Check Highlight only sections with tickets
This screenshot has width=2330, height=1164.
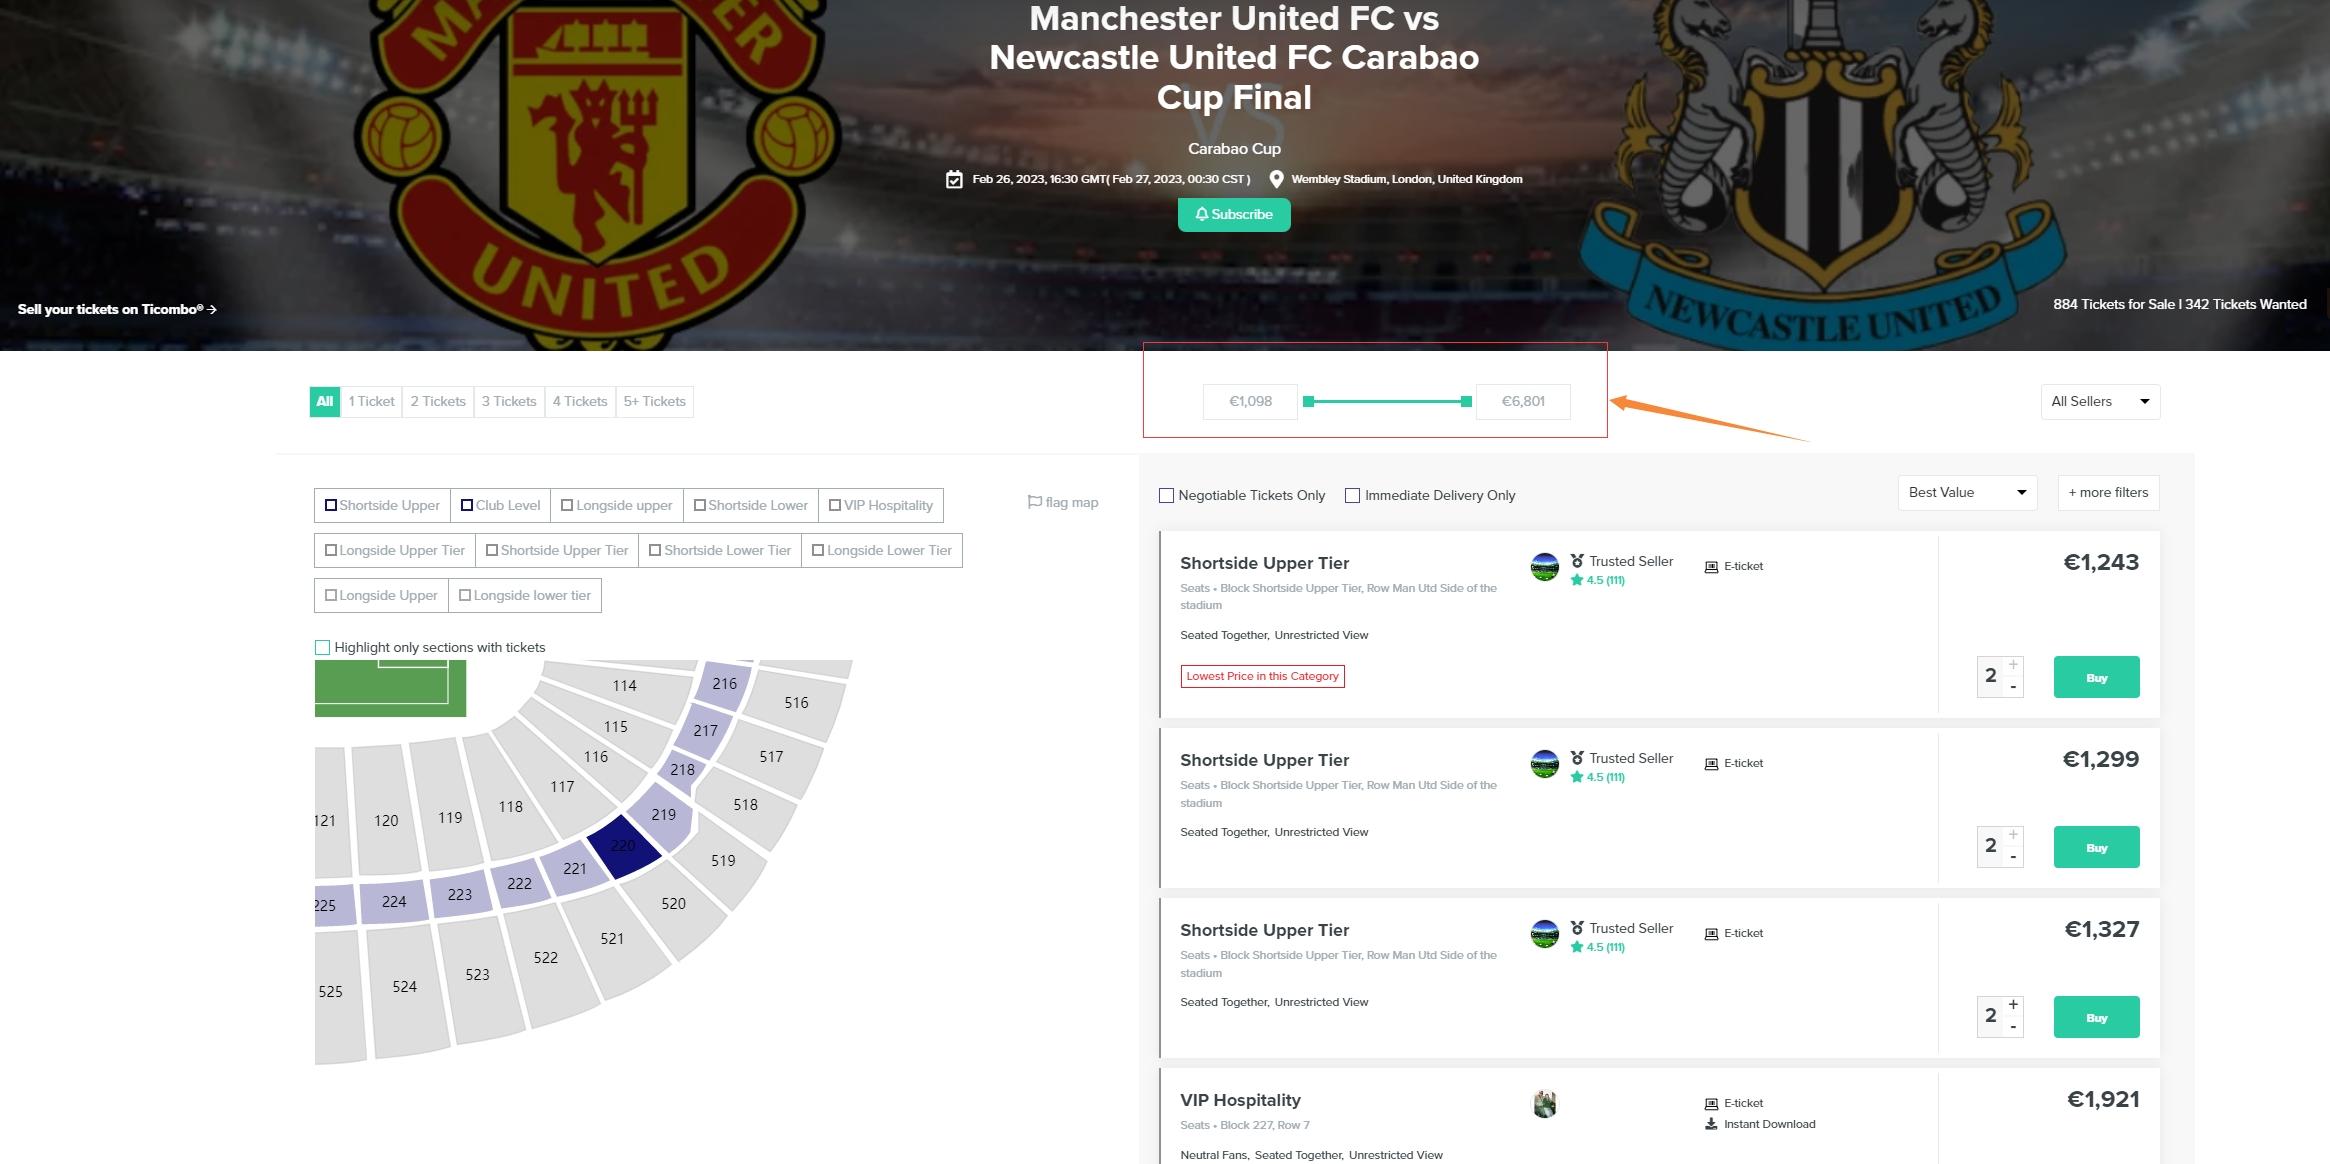click(x=322, y=647)
